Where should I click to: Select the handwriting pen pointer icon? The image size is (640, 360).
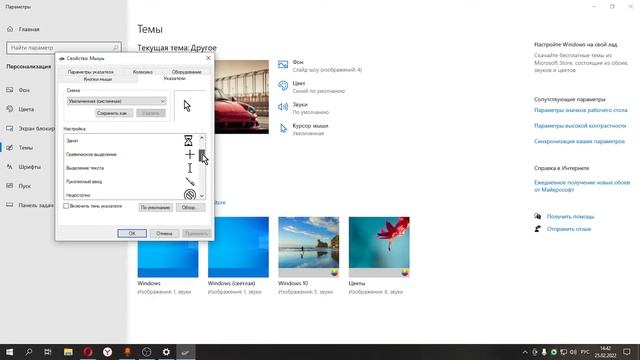190,181
